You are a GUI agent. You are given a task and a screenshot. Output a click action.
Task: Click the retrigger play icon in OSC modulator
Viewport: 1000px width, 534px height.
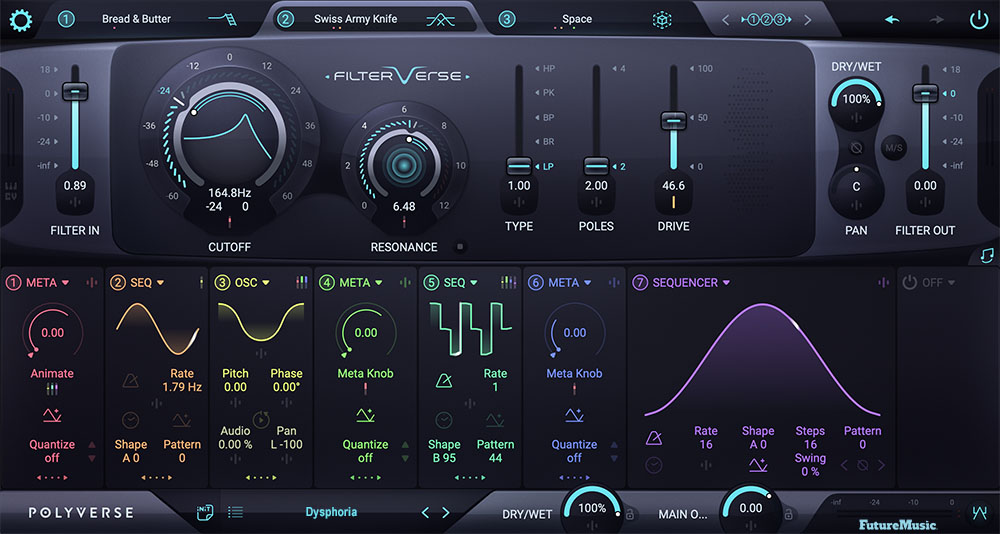tap(261, 419)
